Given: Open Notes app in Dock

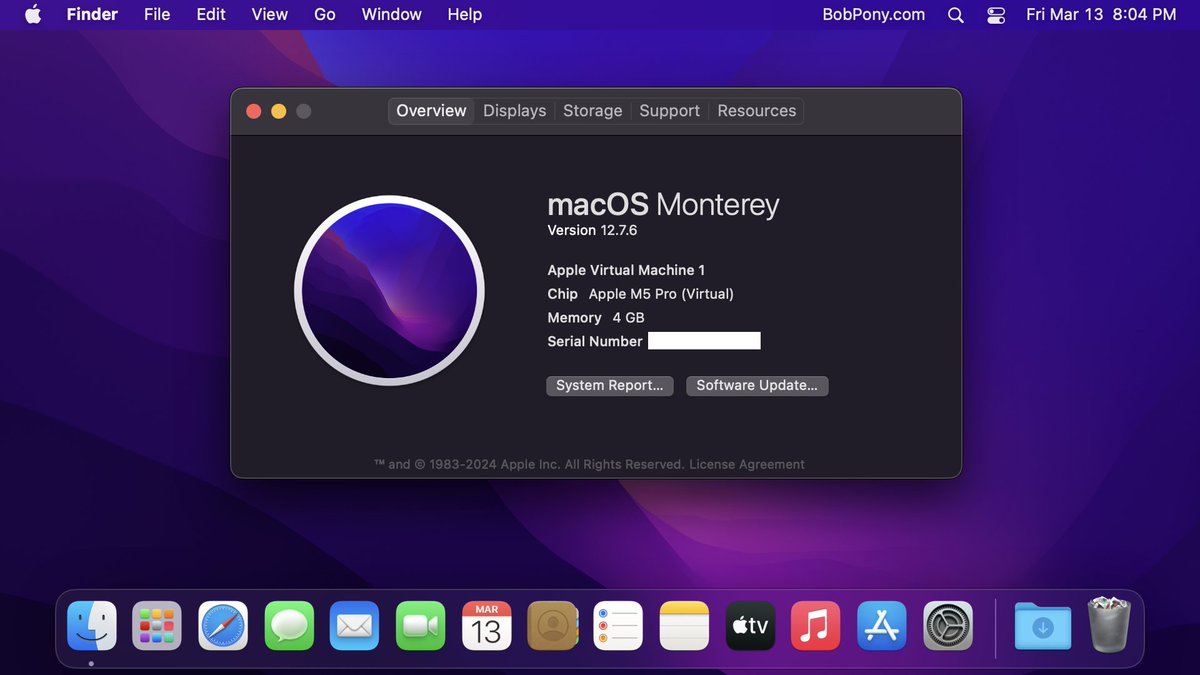Looking at the screenshot, I should pyautogui.click(x=685, y=626).
